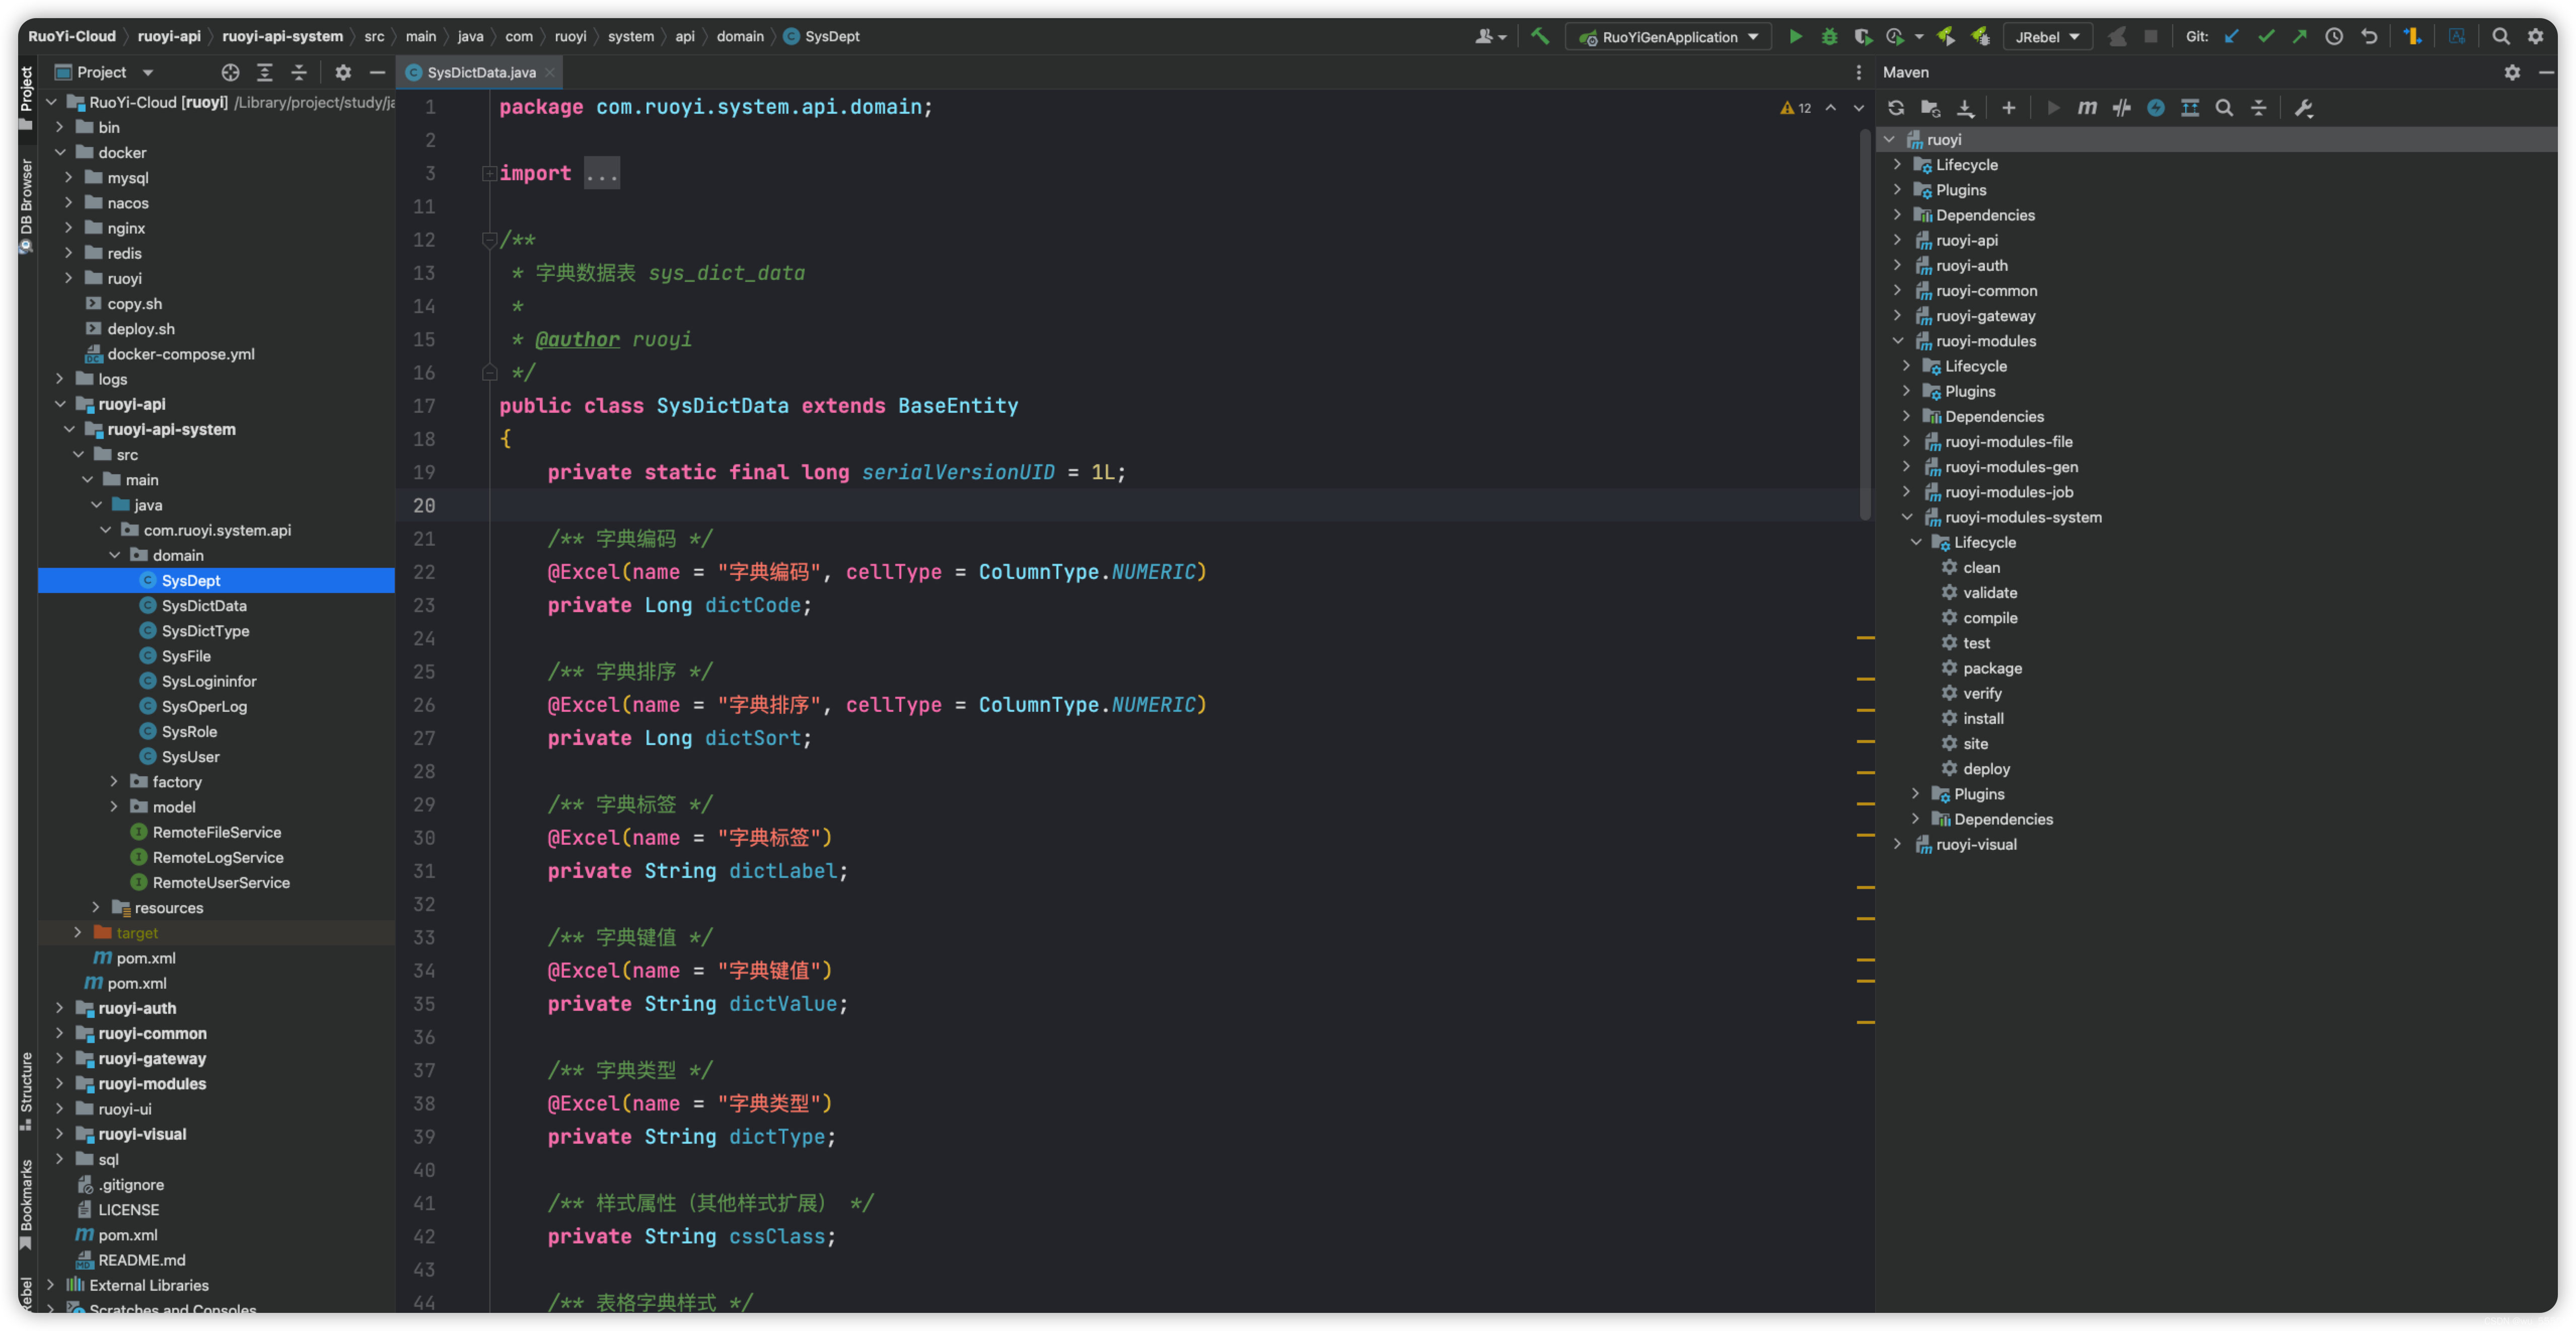This screenshot has height=1331, width=2576.
Task: Toggle Skip Tests mode in Maven panel
Action: (x=2156, y=108)
